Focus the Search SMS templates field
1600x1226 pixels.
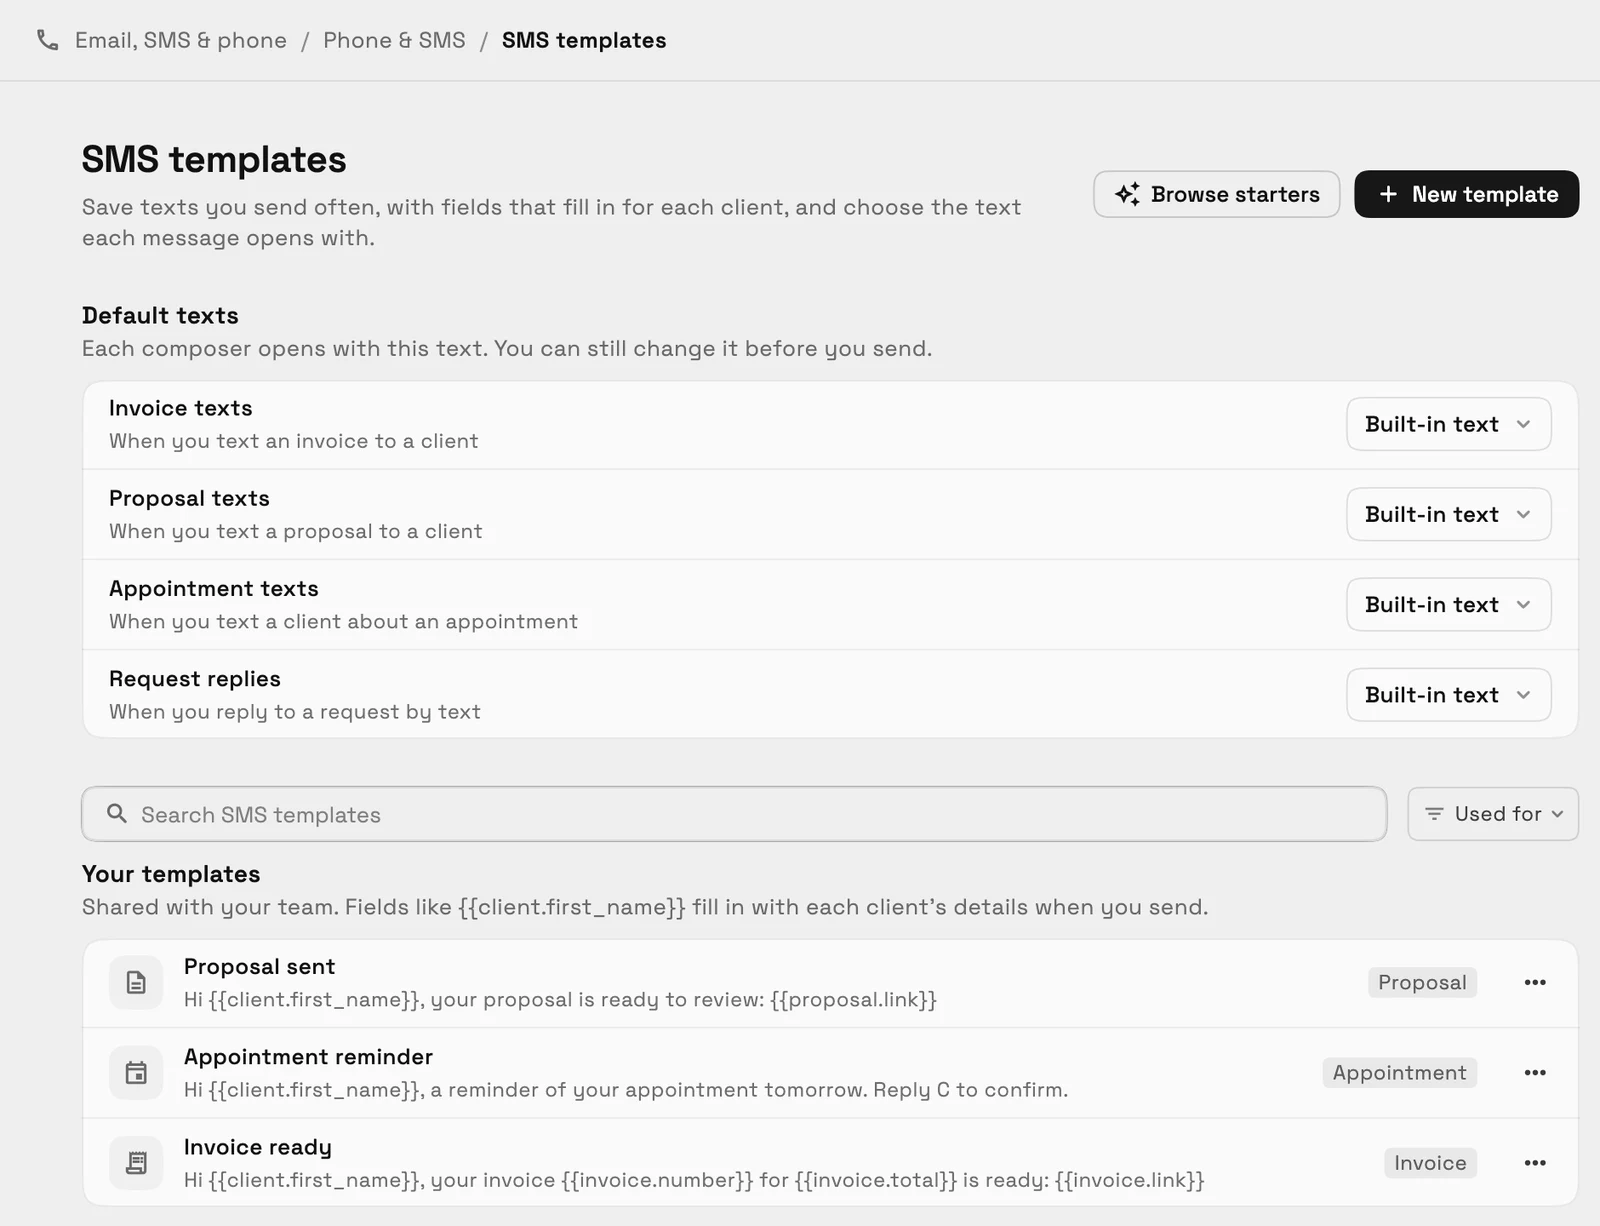[x=734, y=814]
